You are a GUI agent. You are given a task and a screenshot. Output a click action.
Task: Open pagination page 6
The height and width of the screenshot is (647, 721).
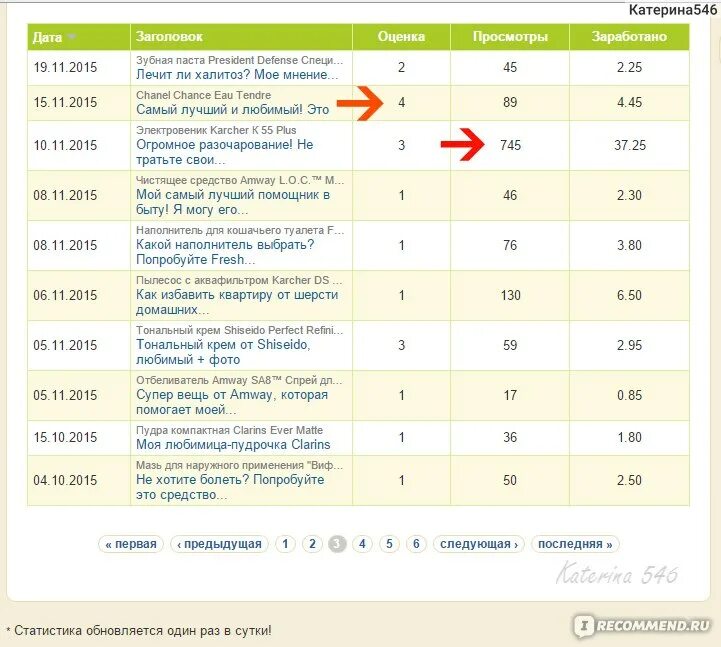(x=416, y=544)
